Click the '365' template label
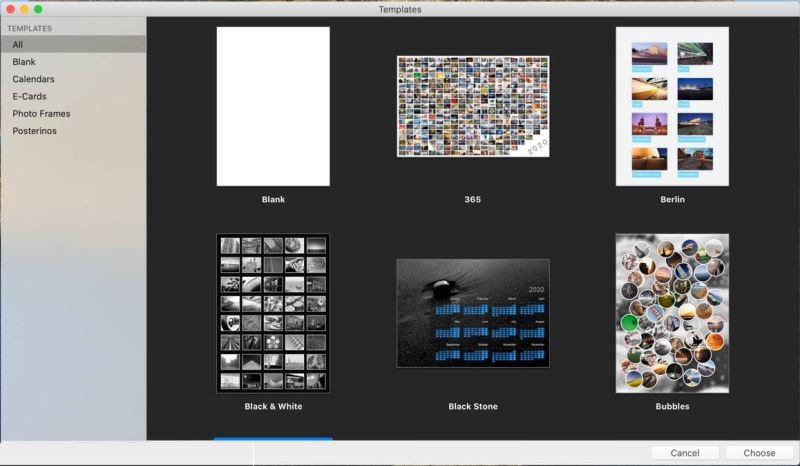The image size is (800, 466). coord(472,200)
